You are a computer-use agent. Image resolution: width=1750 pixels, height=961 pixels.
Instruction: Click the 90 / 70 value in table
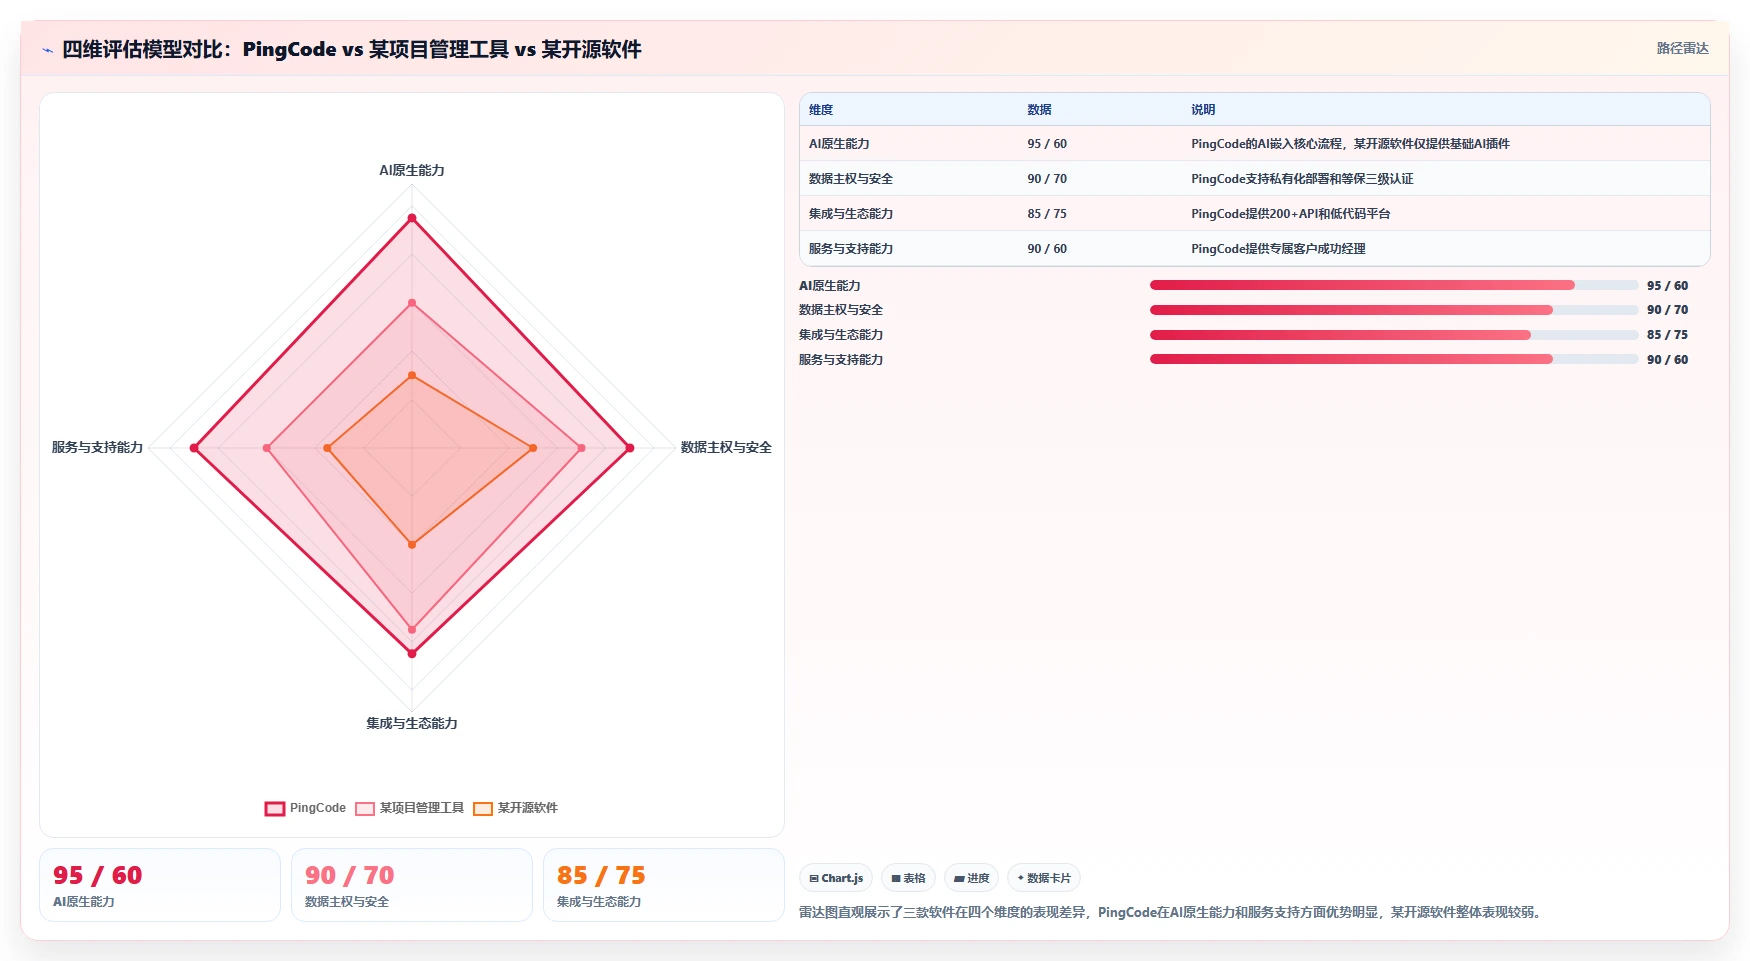[1047, 179]
